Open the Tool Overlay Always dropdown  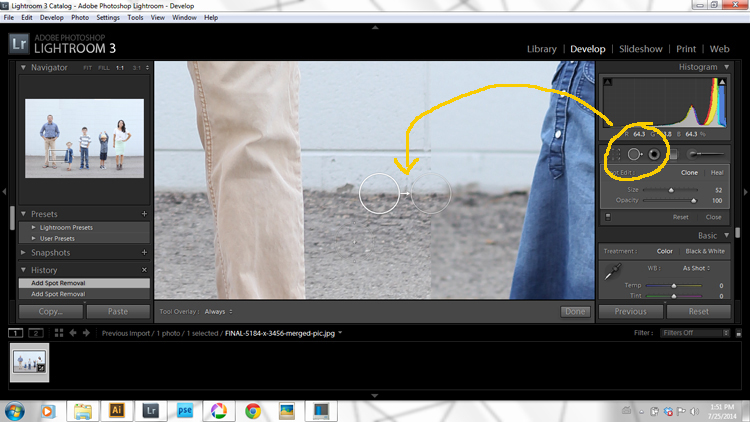(x=219, y=311)
